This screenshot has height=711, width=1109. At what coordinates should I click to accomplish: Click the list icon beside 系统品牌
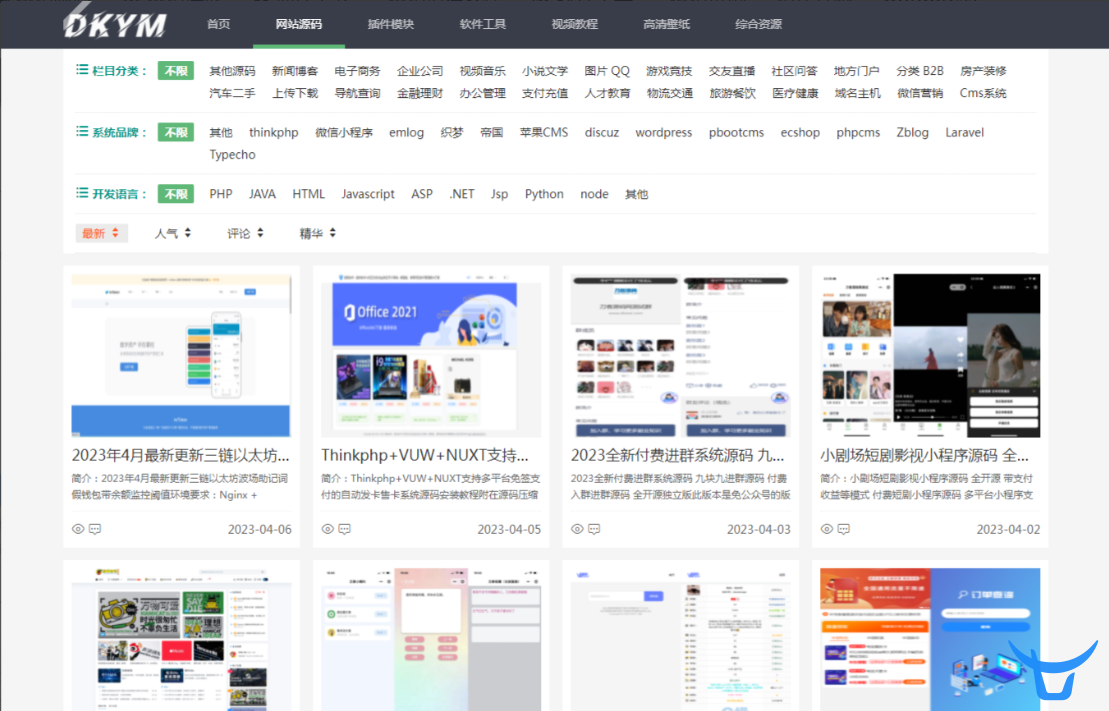[x=82, y=132]
